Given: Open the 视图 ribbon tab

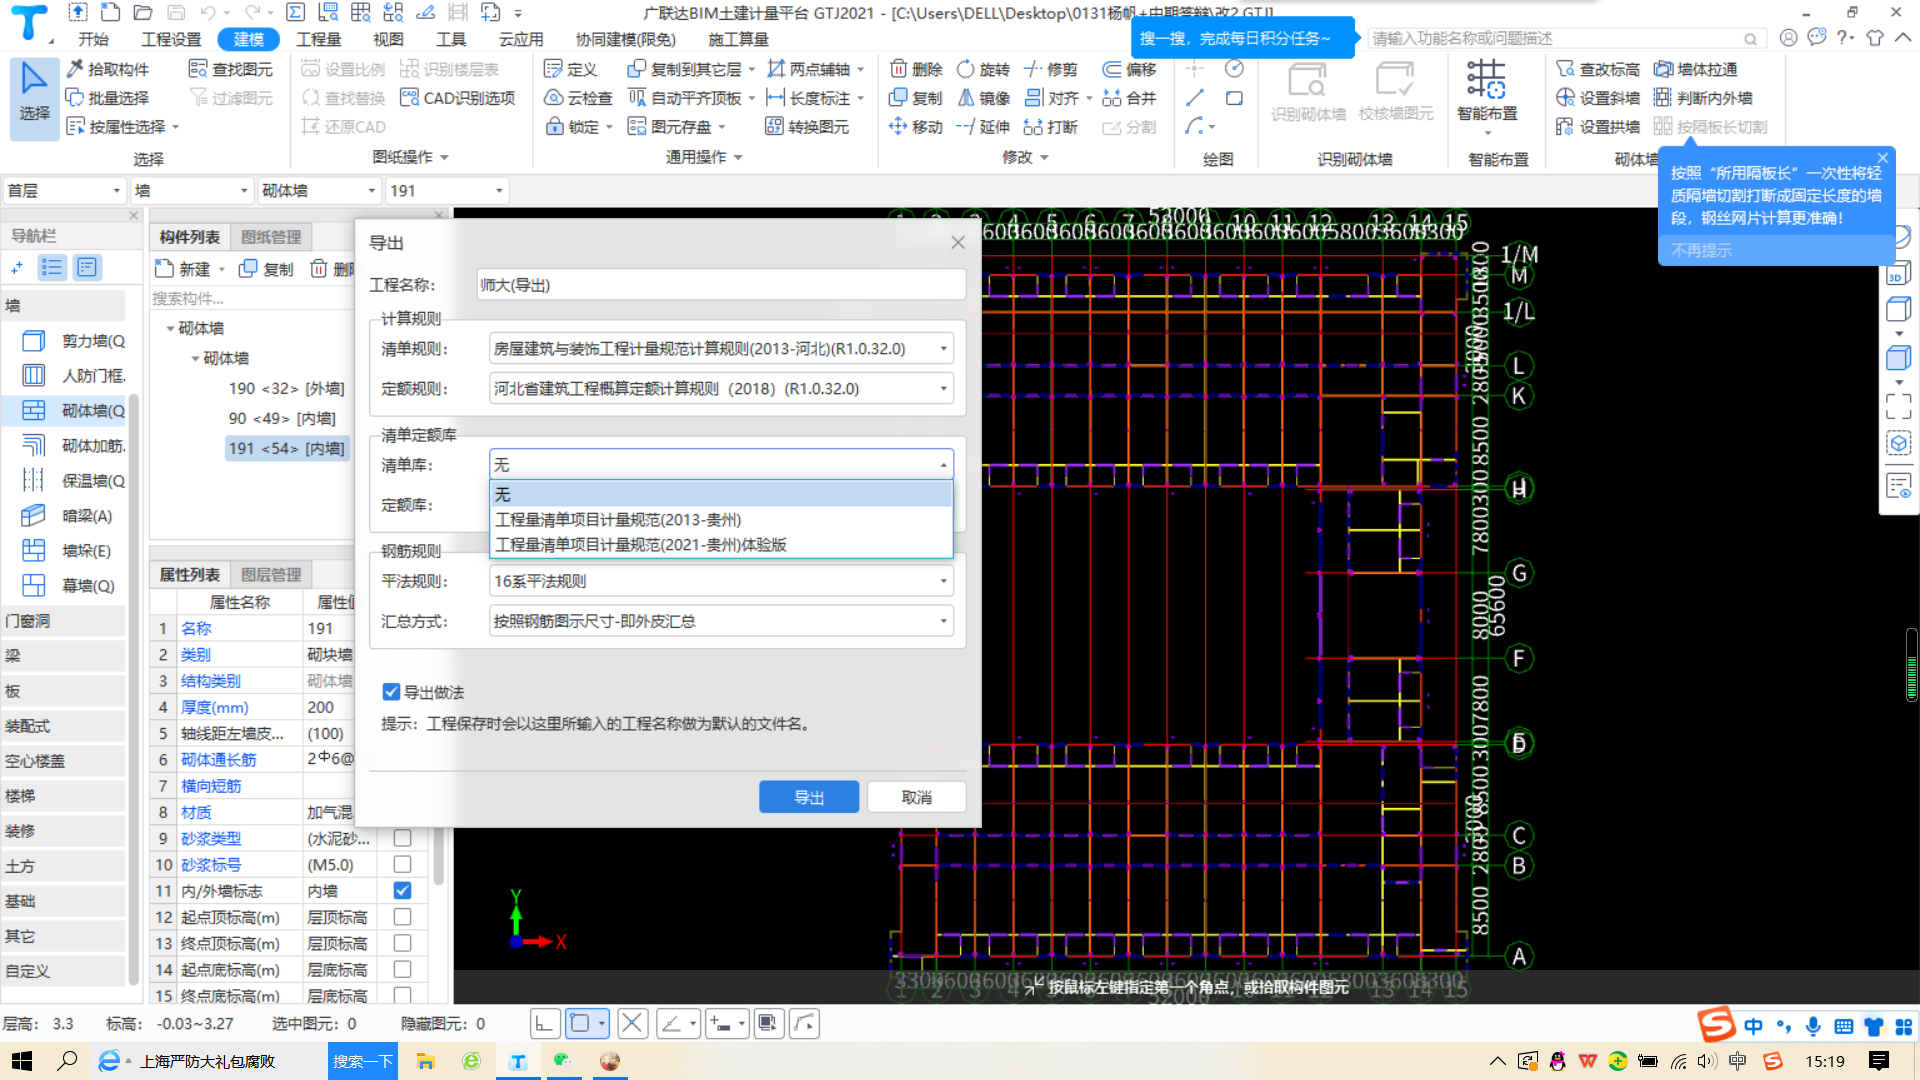Looking at the screenshot, I should coord(388,39).
